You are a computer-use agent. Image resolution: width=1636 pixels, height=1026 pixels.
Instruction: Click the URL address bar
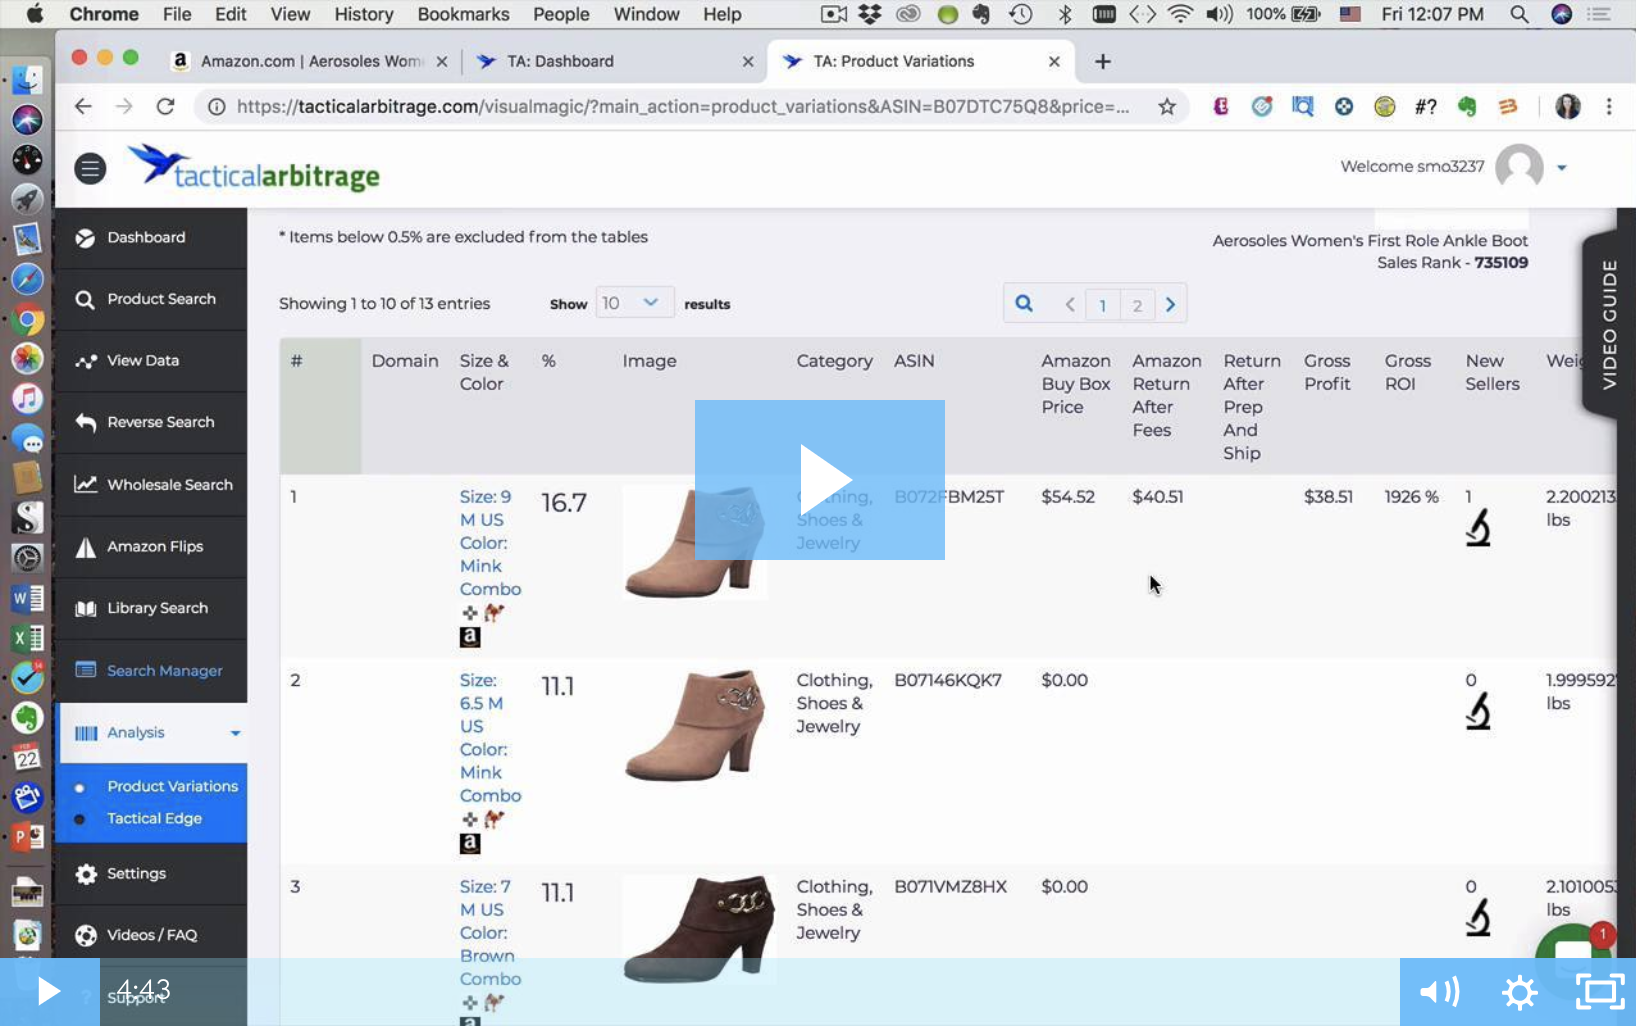tap(683, 107)
